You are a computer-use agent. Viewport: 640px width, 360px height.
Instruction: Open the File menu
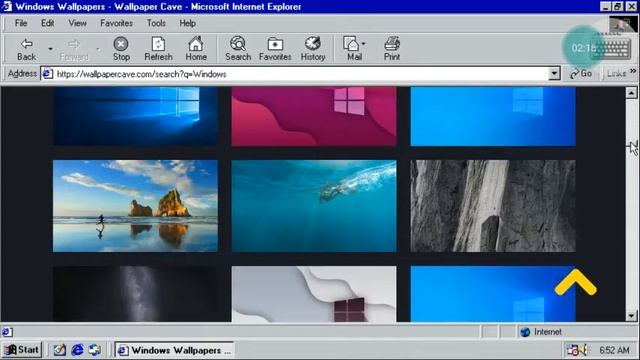pyautogui.click(x=21, y=23)
